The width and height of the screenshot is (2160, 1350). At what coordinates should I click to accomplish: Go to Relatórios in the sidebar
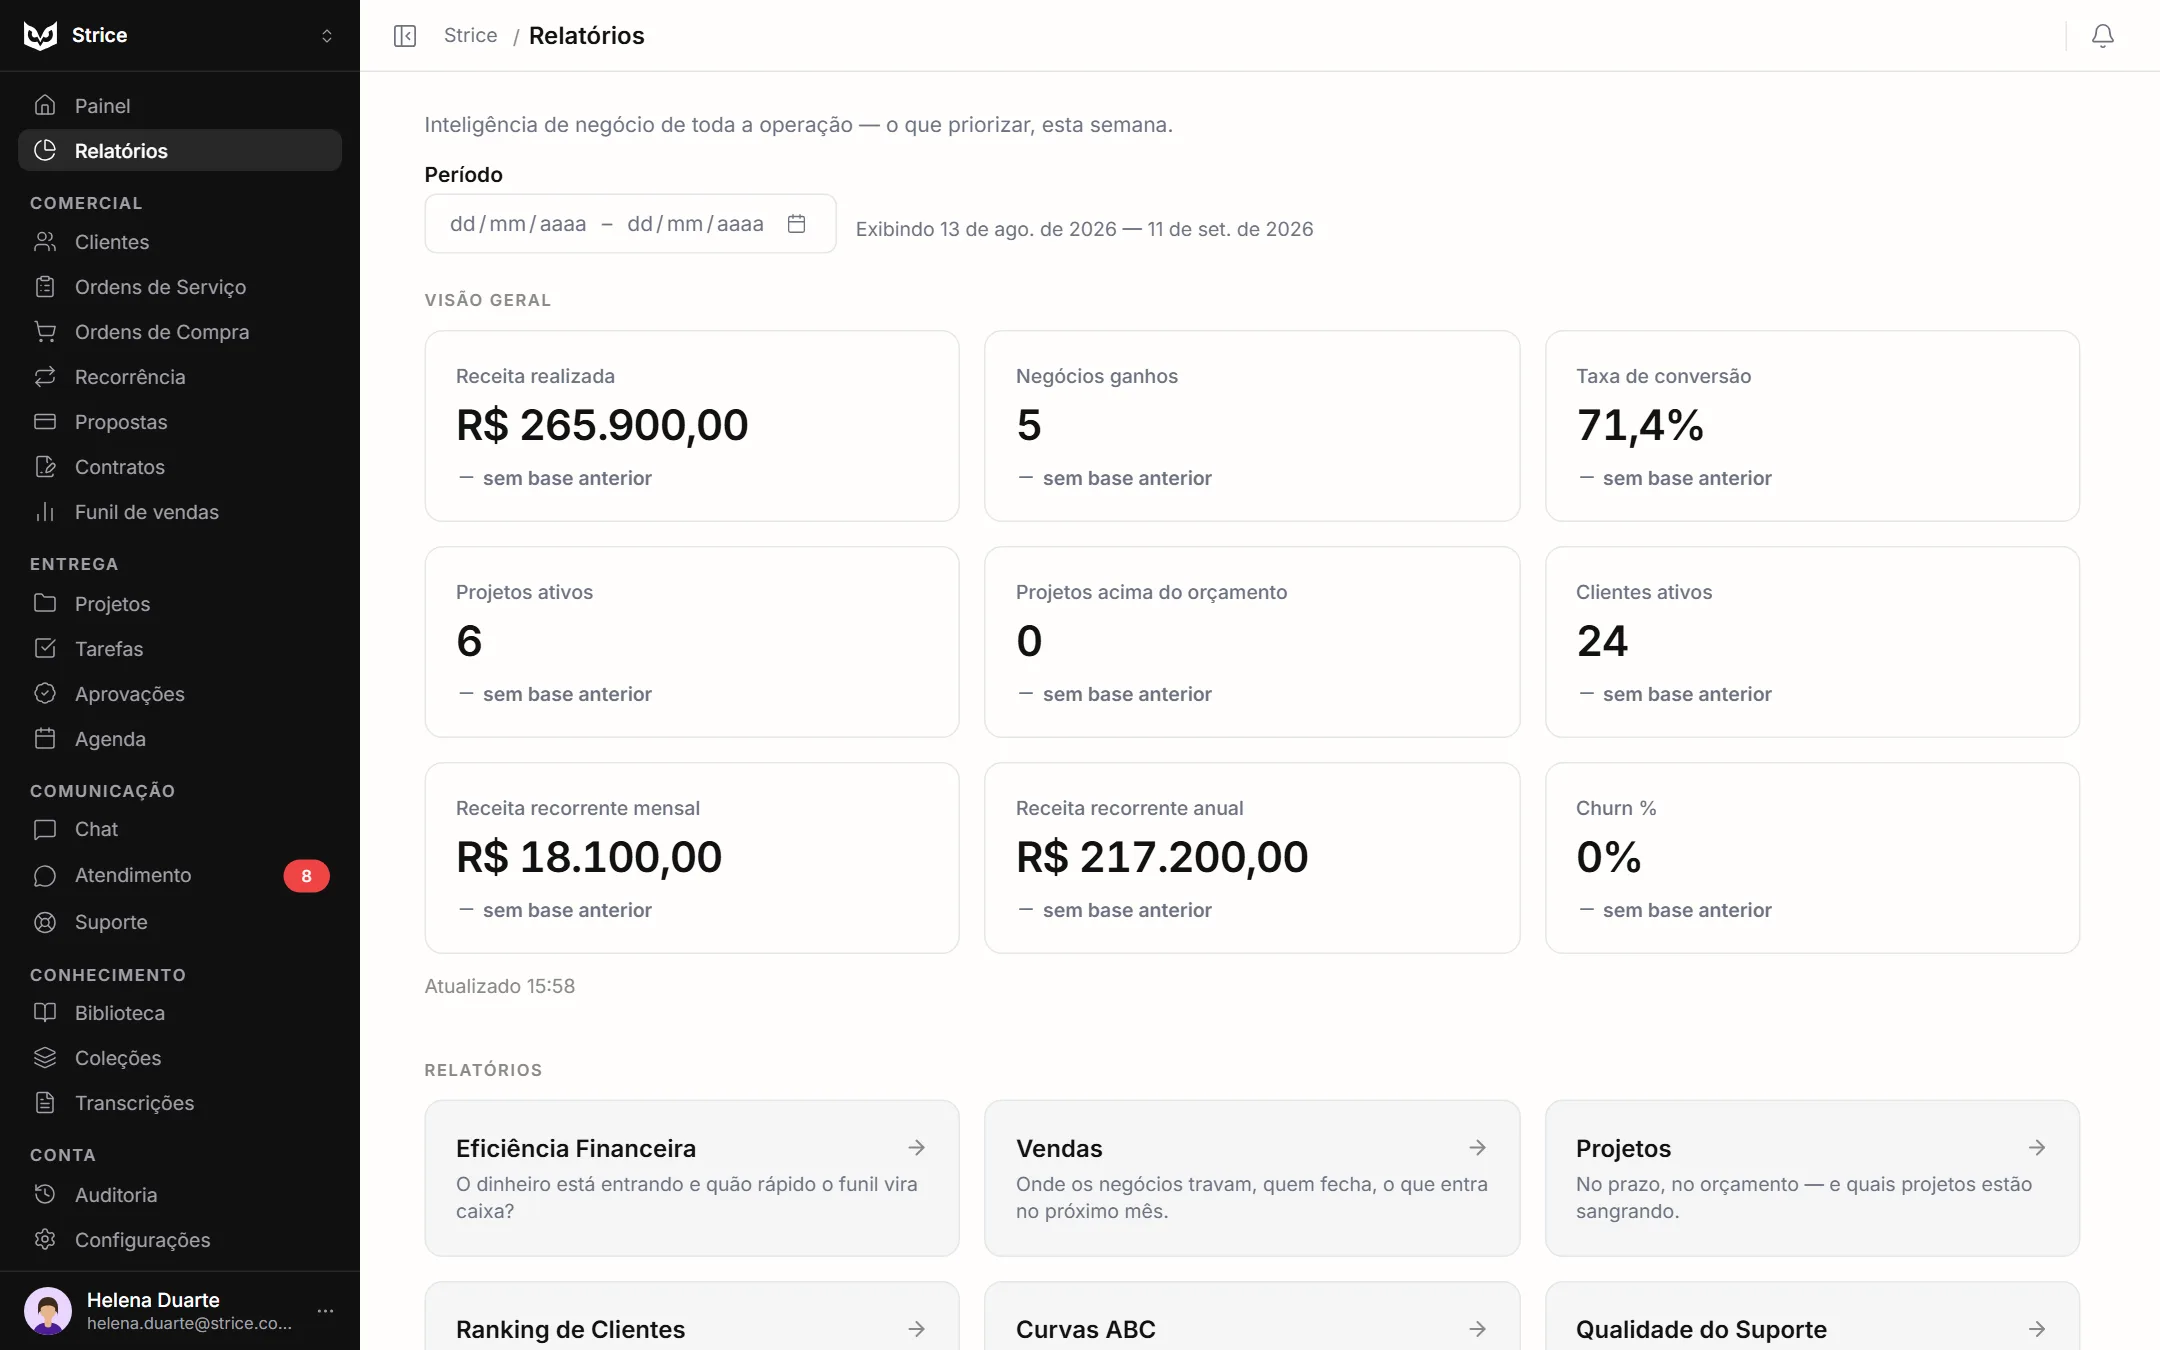point(180,150)
